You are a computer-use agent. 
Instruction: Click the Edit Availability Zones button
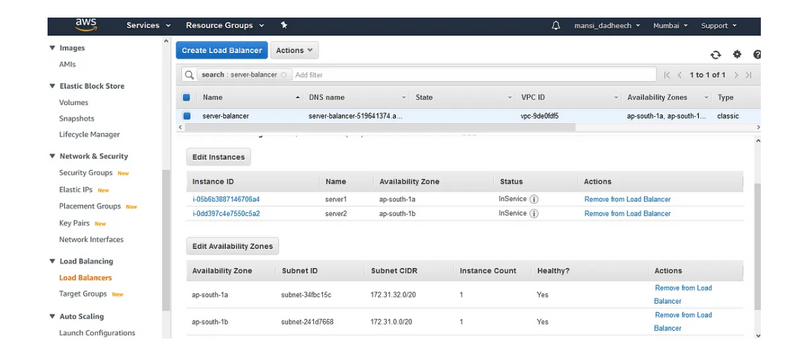pos(233,246)
